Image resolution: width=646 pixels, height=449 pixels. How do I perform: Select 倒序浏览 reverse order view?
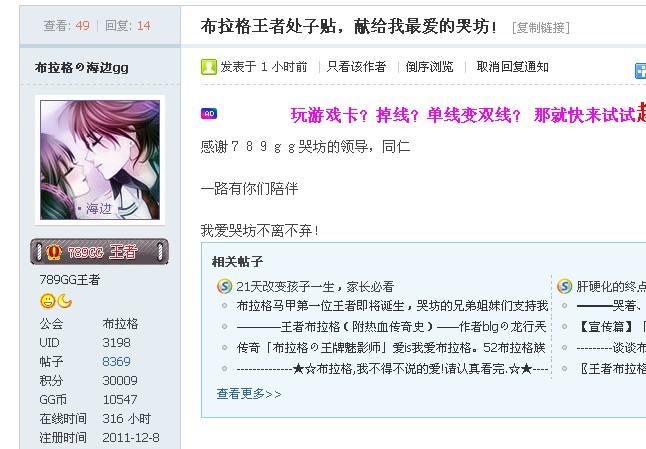tap(429, 67)
